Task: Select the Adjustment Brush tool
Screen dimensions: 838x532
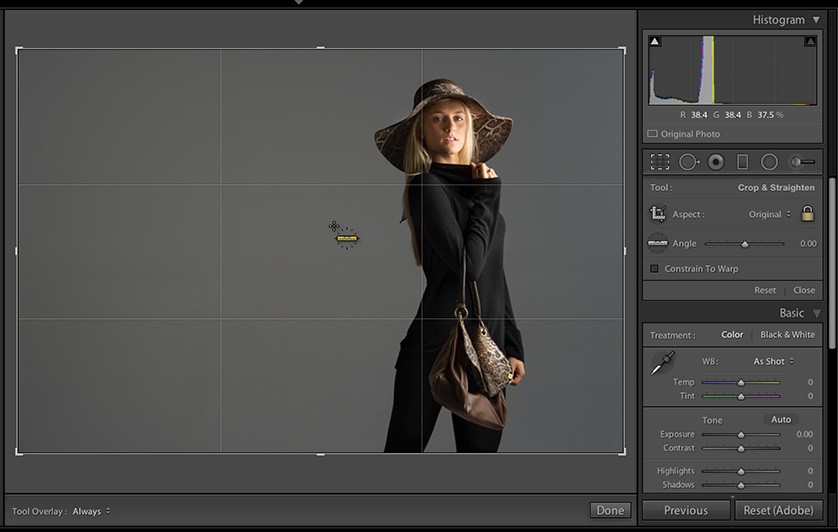Action: pyautogui.click(x=803, y=162)
